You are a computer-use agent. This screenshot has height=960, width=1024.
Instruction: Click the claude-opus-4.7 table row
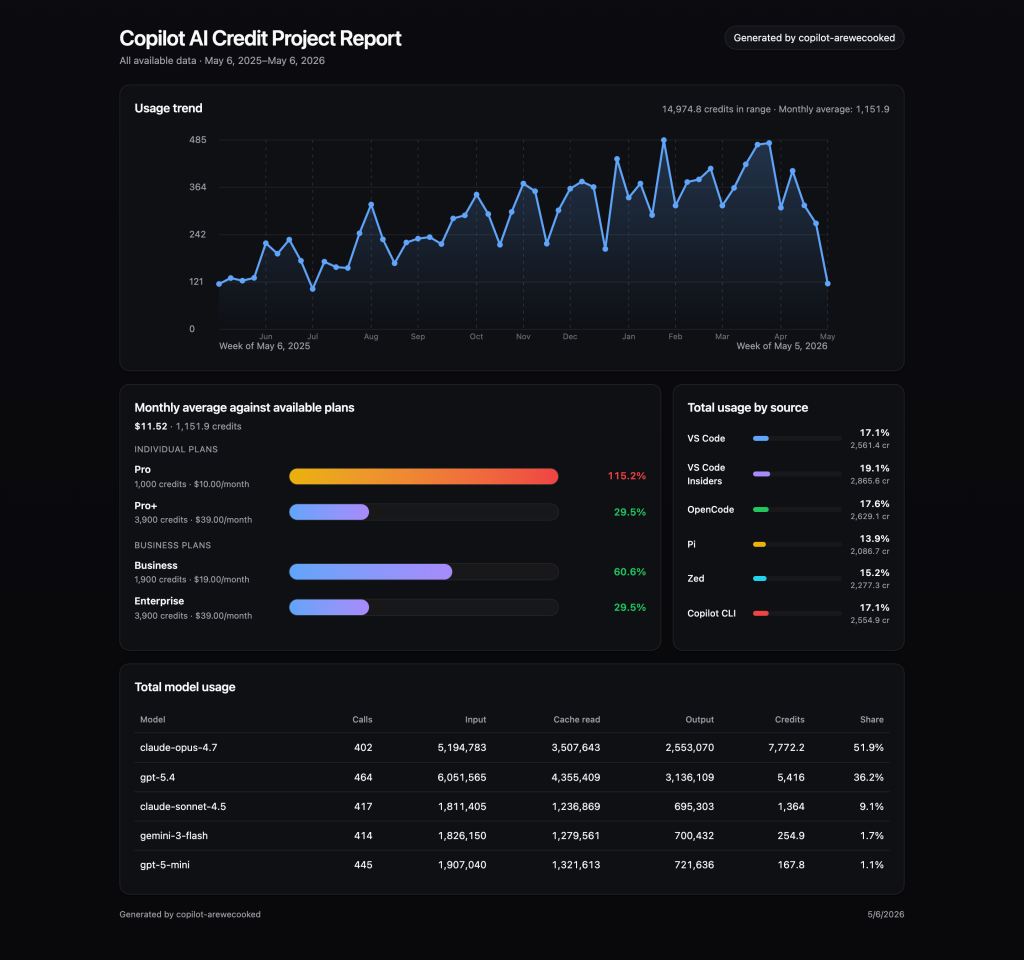point(511,748)
